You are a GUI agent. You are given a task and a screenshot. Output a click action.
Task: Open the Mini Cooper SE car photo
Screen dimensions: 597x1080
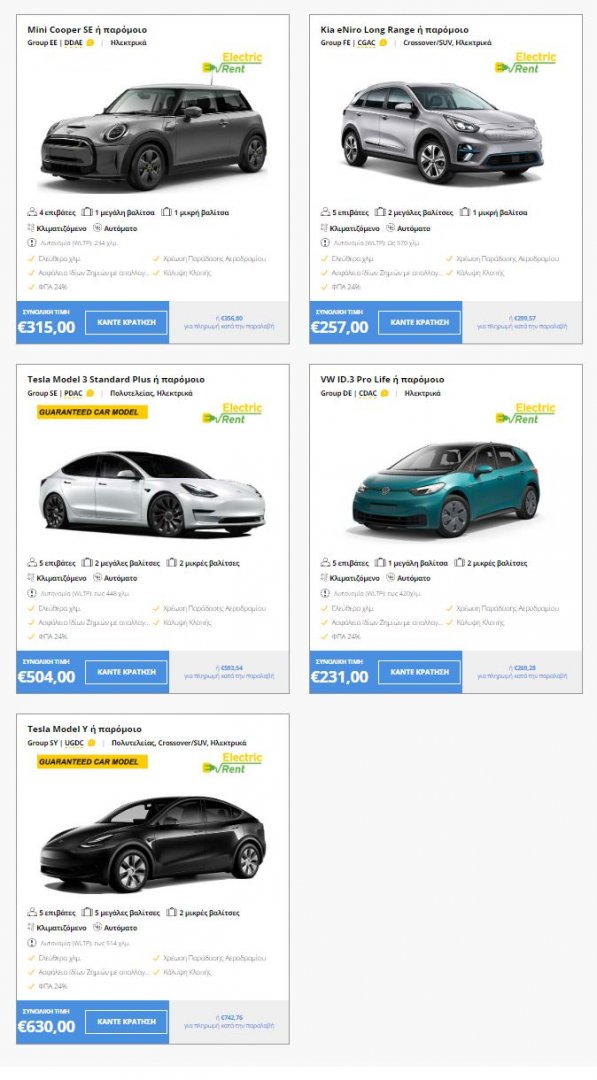pos(153,136)
